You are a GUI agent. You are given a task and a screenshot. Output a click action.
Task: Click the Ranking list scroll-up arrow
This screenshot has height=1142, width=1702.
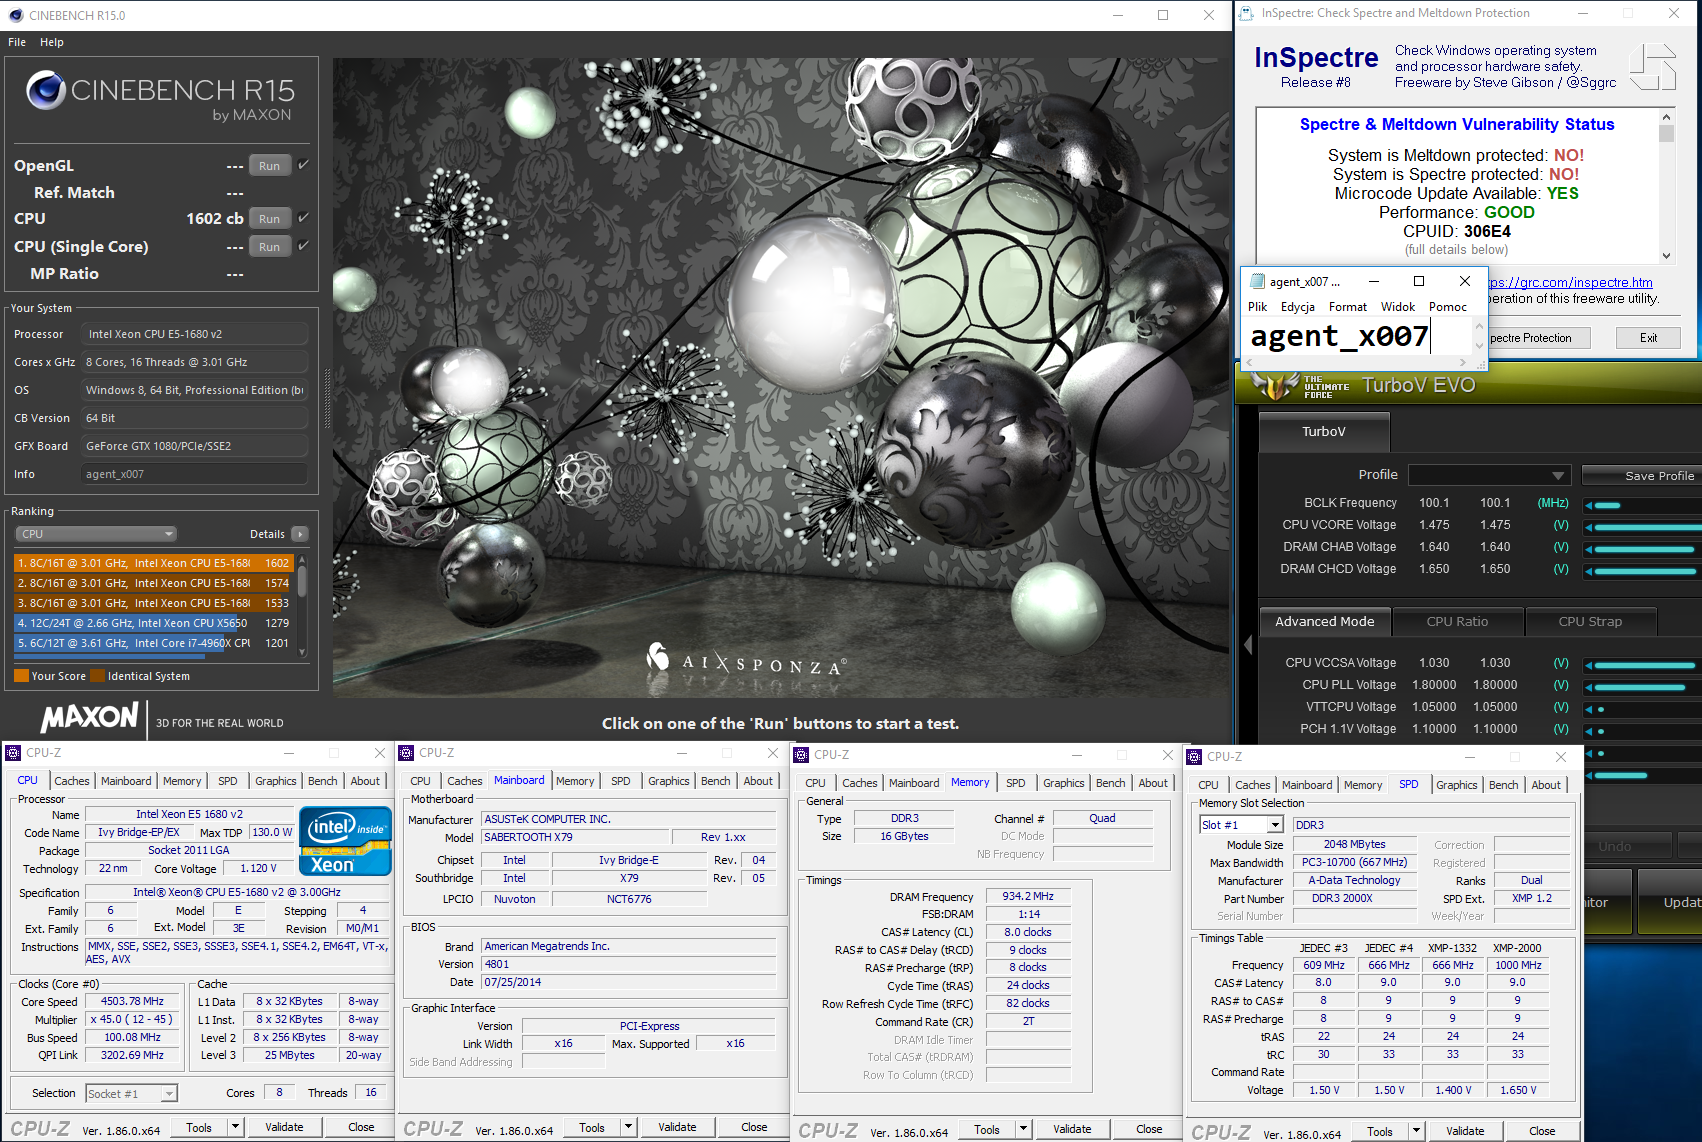point(302,559)
